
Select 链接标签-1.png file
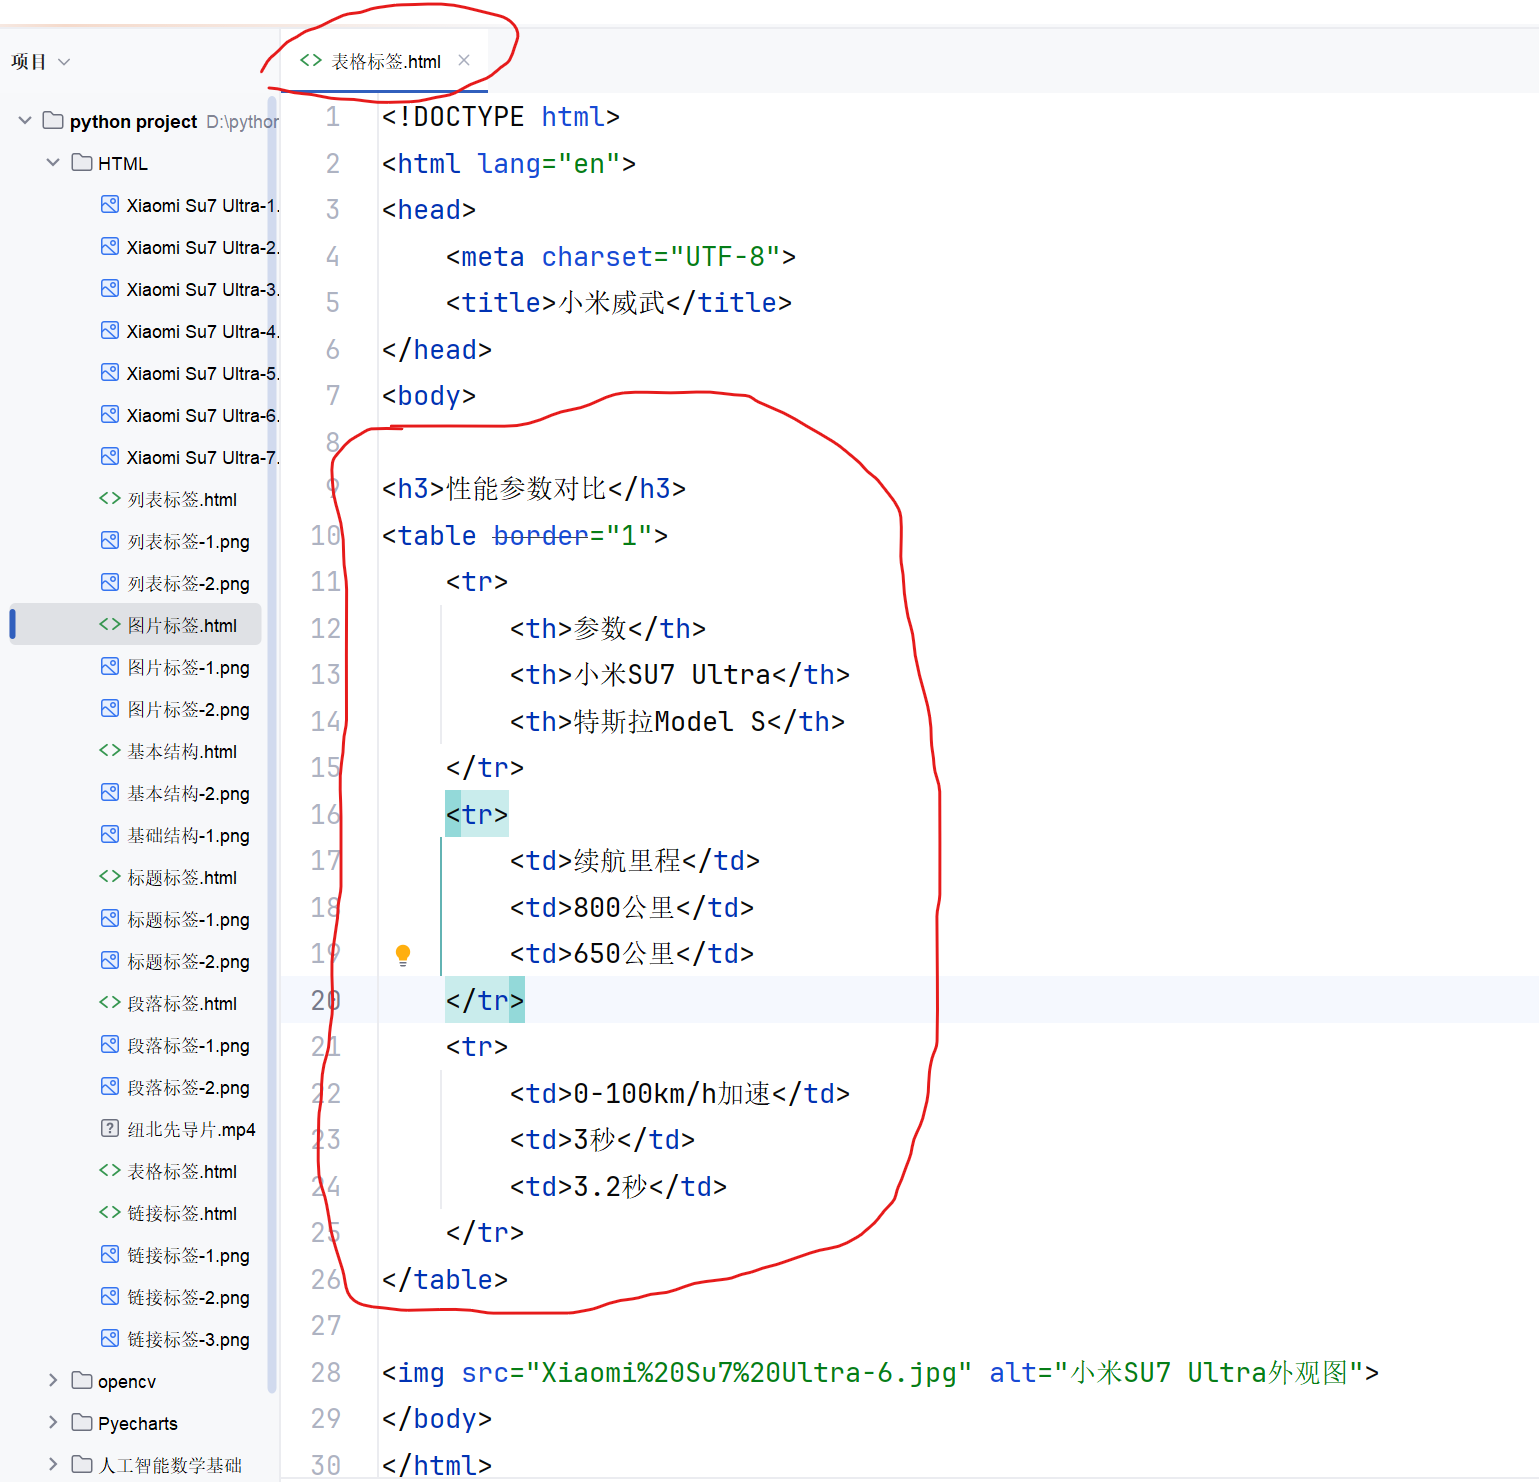click(x=175, y=1255)
